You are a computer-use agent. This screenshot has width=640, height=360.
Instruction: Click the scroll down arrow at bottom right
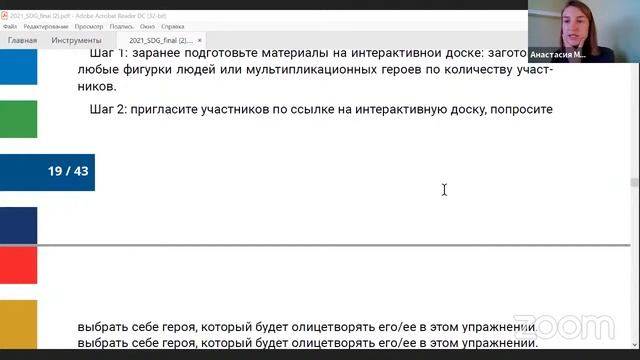click(x=635, y=345)
